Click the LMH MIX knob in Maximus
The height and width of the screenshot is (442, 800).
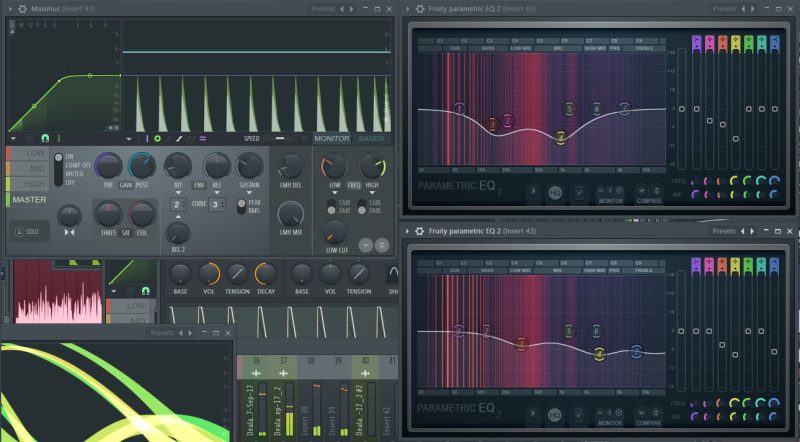click(290, 213)
